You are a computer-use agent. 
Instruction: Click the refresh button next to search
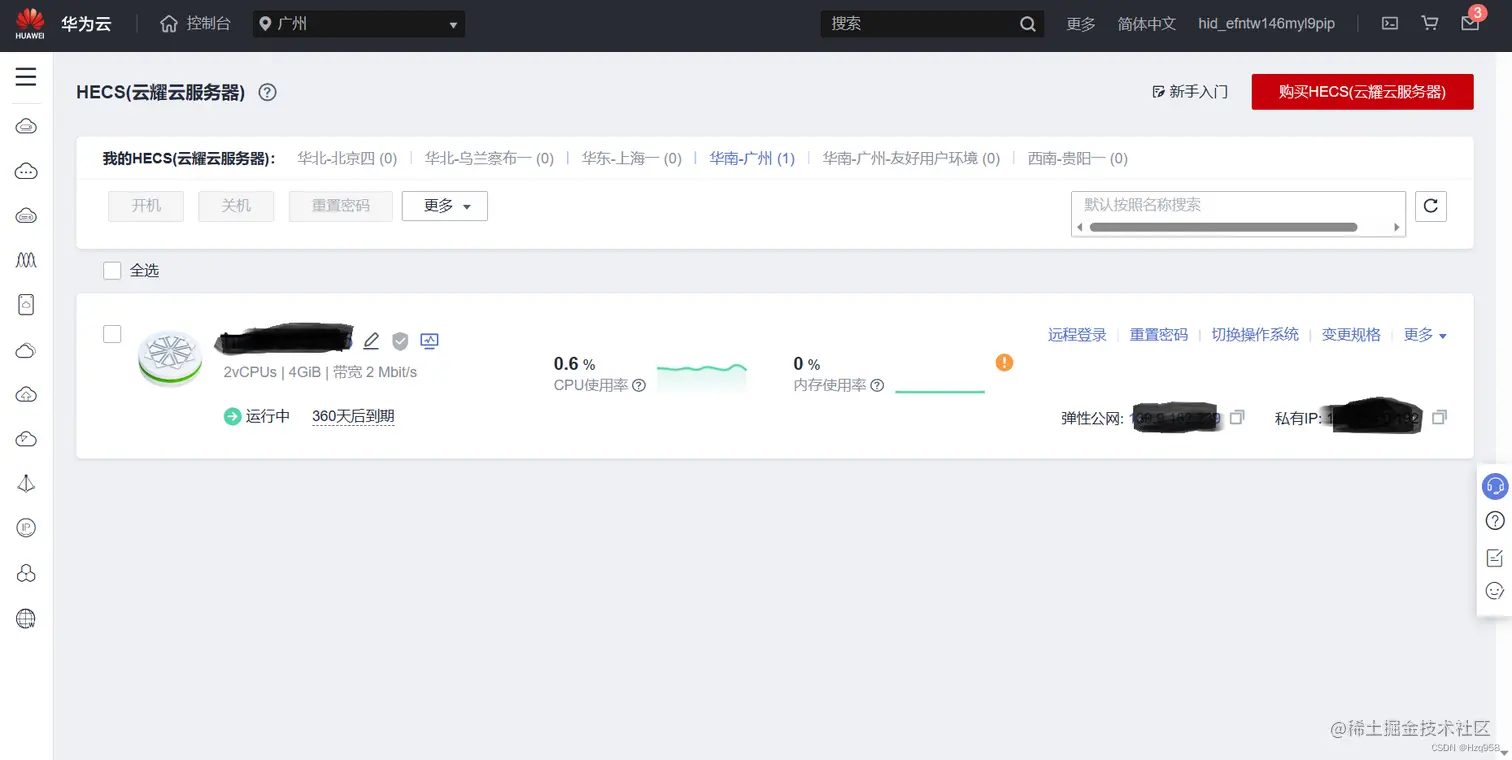pyautogui.click(x=1431, y=206)
